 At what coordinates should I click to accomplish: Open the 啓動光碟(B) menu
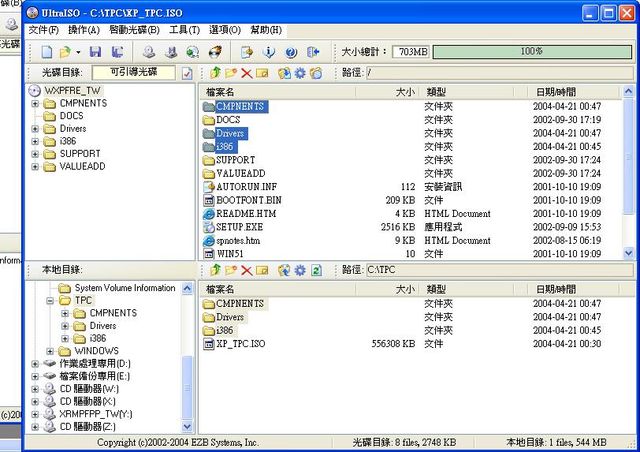point(134,30)
